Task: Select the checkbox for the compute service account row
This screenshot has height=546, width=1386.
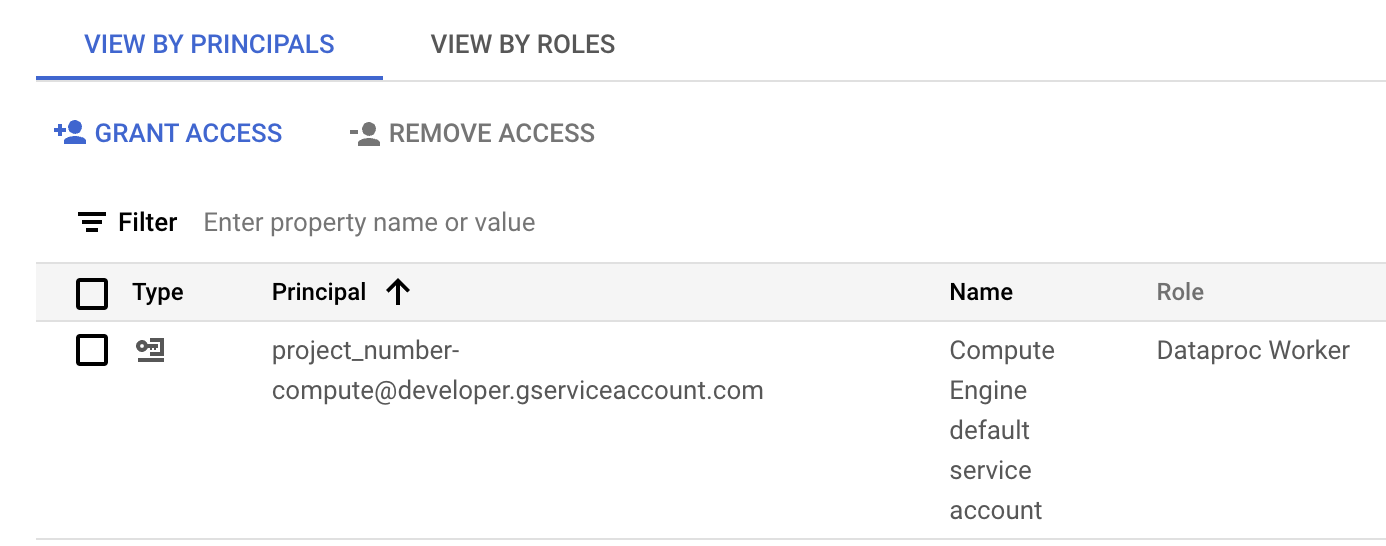Action: [92, 351]
